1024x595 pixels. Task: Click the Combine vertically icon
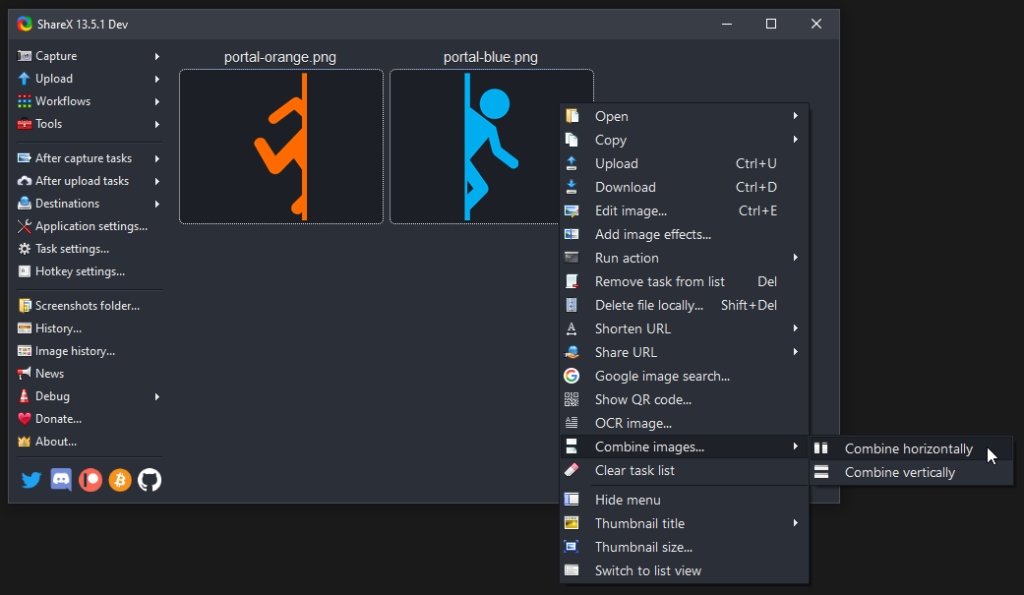[x=821, y=472]
